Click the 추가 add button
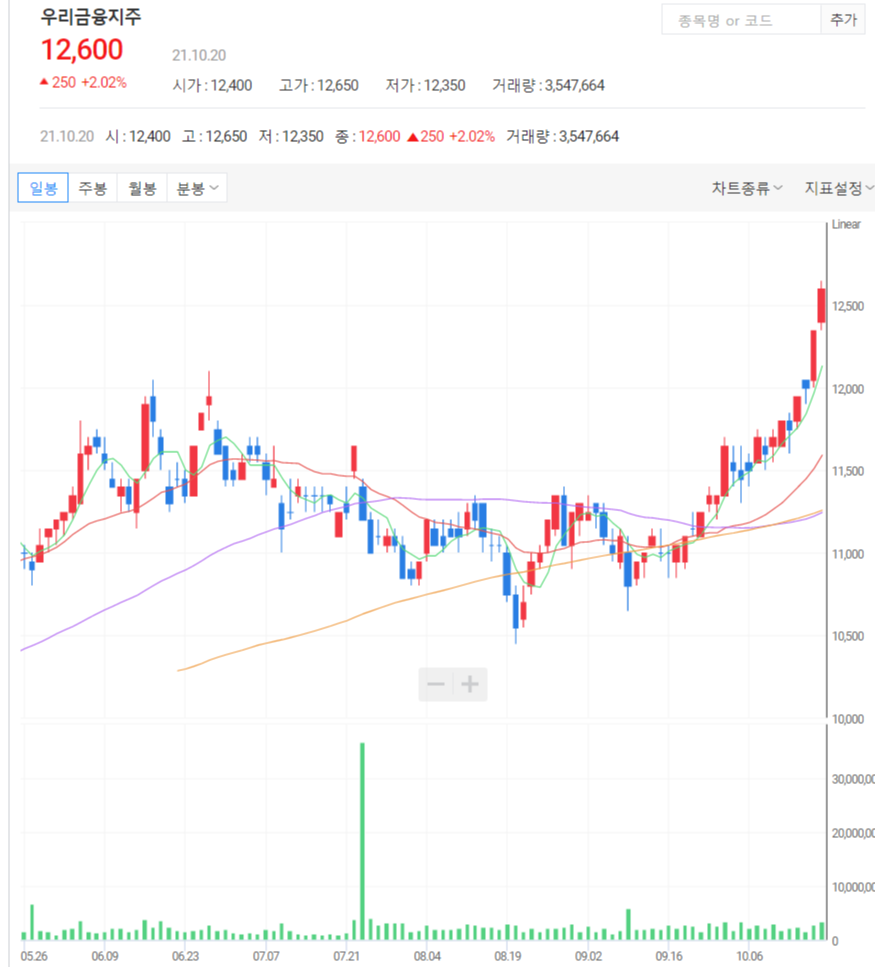 [843, 20]
